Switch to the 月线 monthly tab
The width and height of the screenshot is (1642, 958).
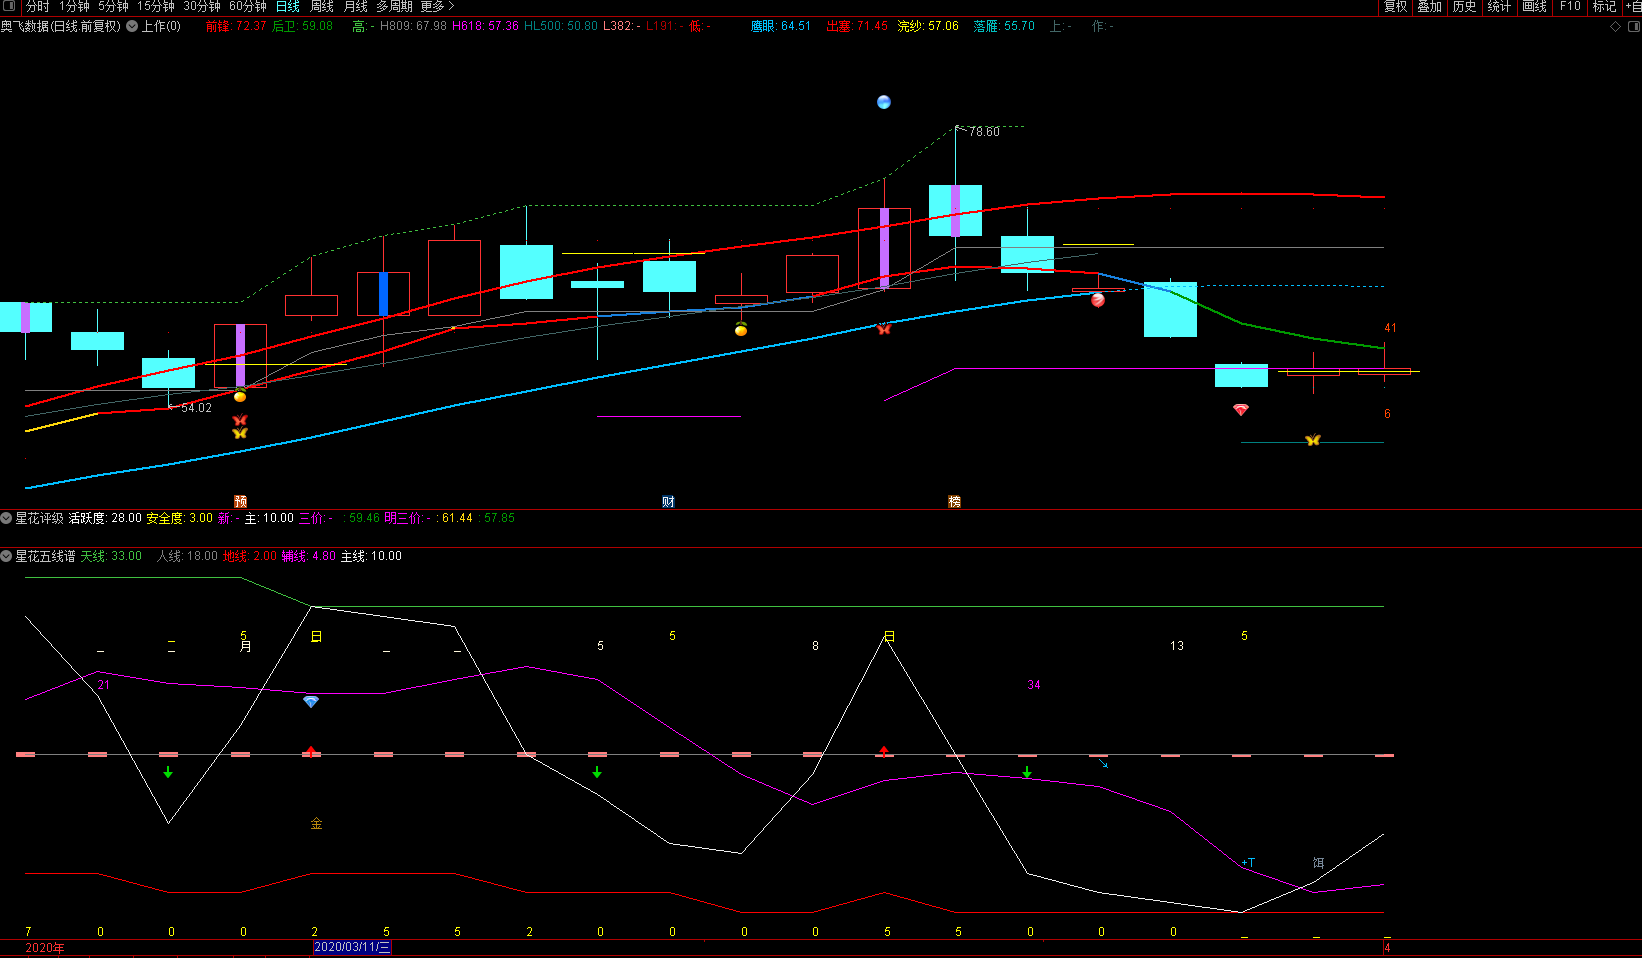pyautogui.click(x=356, y=6)
